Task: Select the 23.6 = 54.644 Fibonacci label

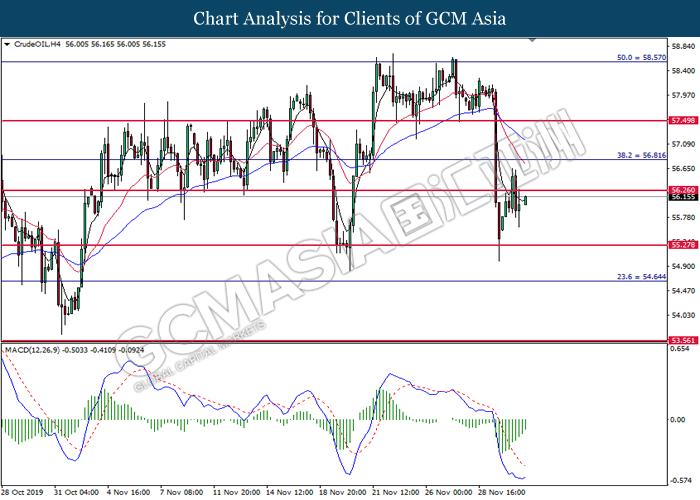Action: coord(641,277)
